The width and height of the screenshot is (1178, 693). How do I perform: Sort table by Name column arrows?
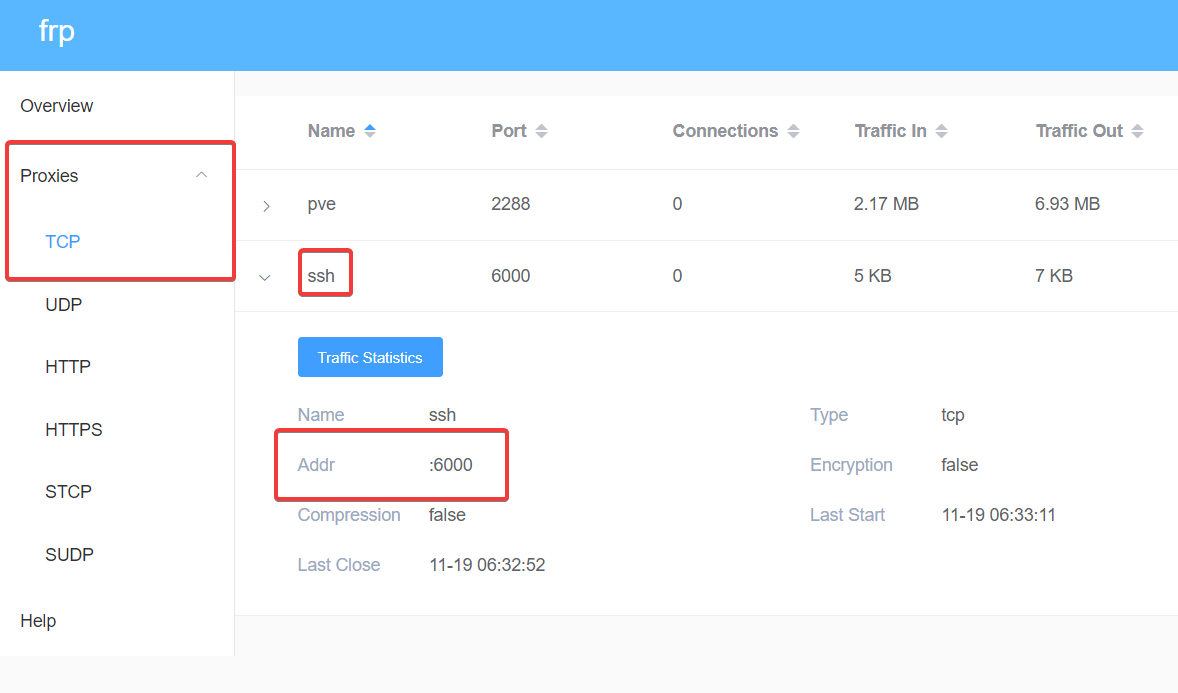point(370,131)
